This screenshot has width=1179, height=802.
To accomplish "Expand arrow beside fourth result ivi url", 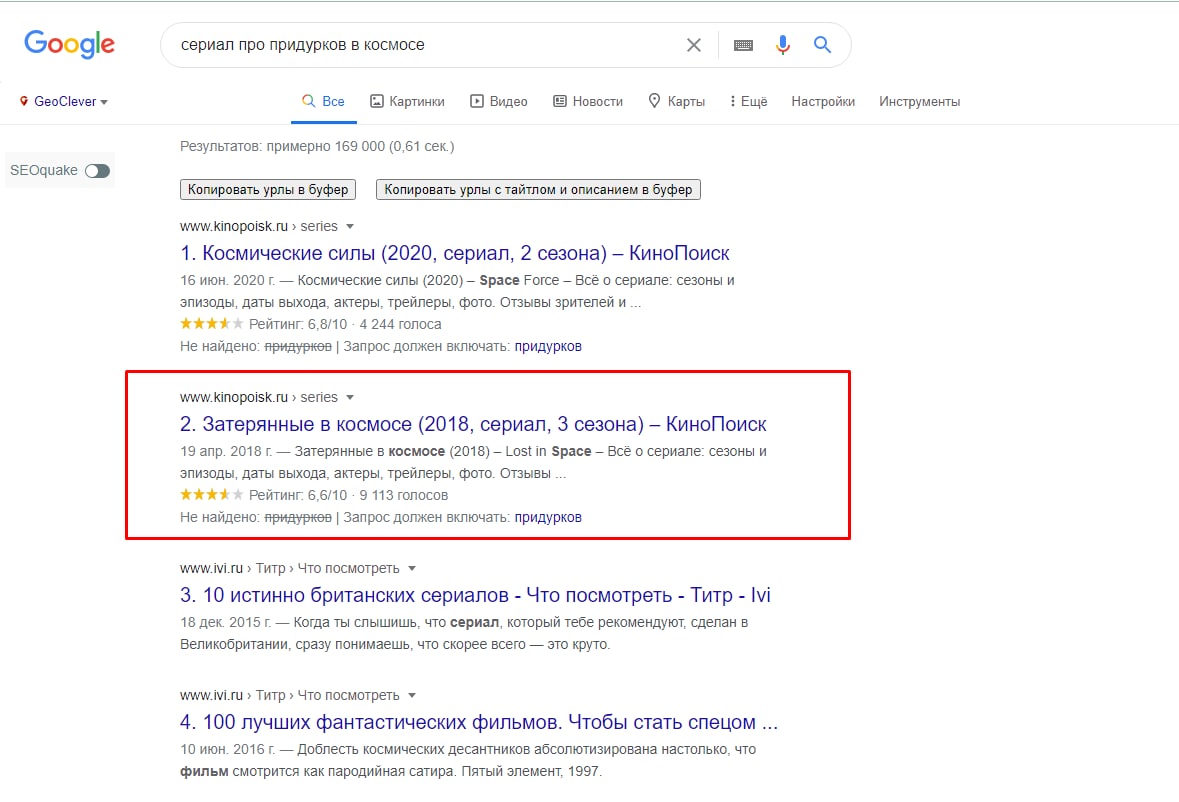I will point(412,696).
